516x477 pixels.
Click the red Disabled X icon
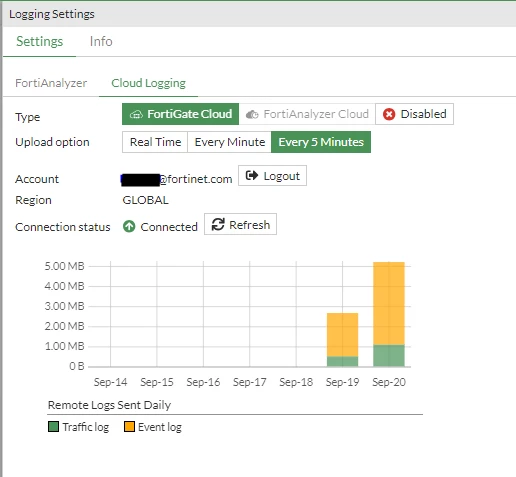coord(389,114)
